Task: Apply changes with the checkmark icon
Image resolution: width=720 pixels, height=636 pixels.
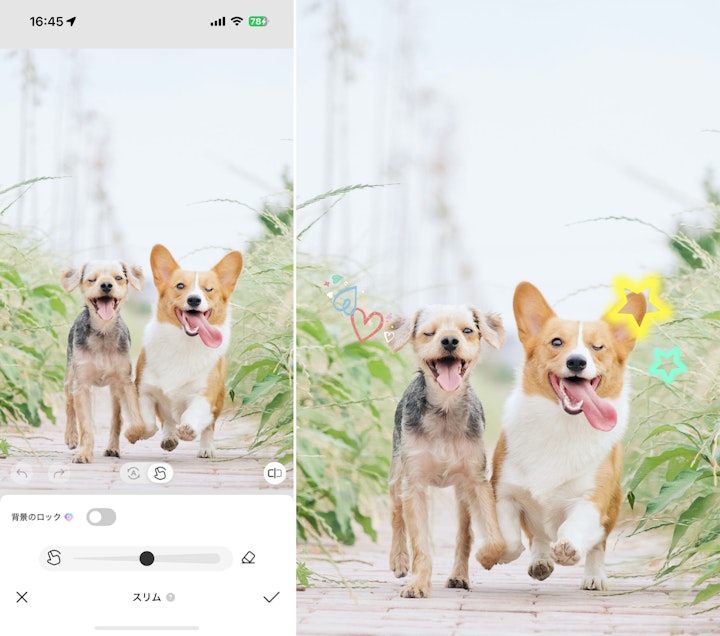Action: click(x=271, y=597)
